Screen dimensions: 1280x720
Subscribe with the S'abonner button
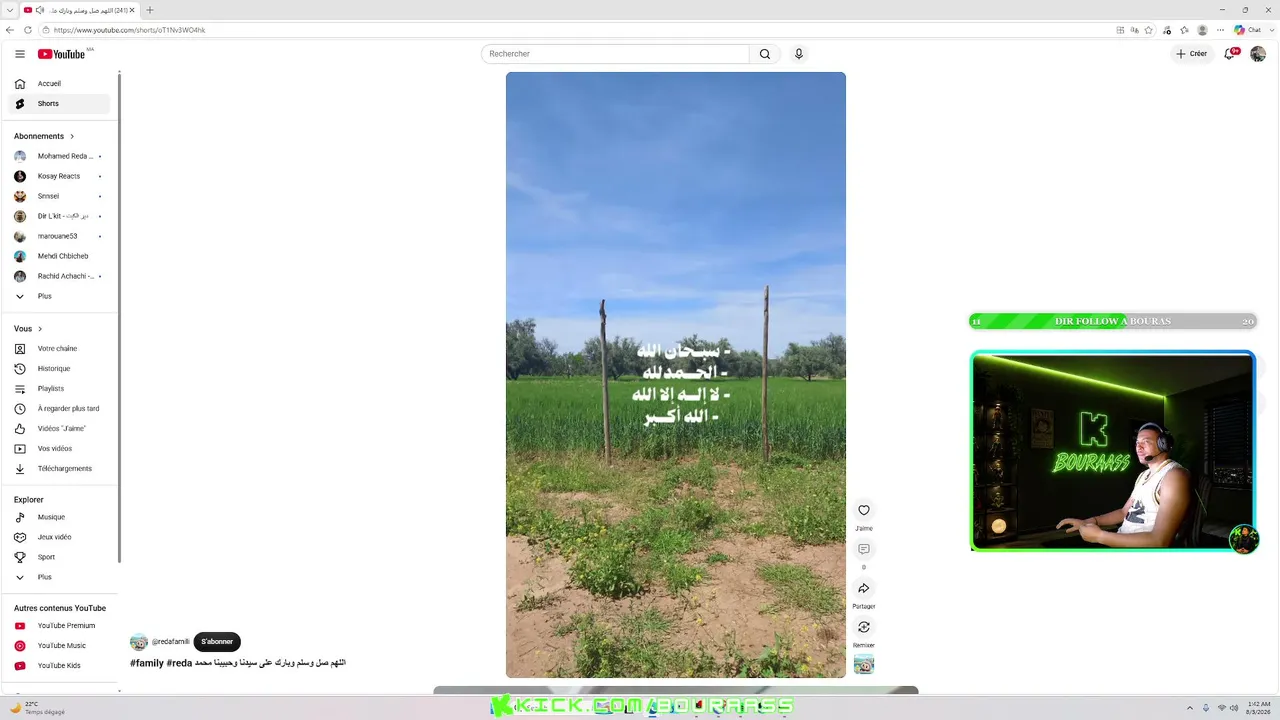coord(217,642)
